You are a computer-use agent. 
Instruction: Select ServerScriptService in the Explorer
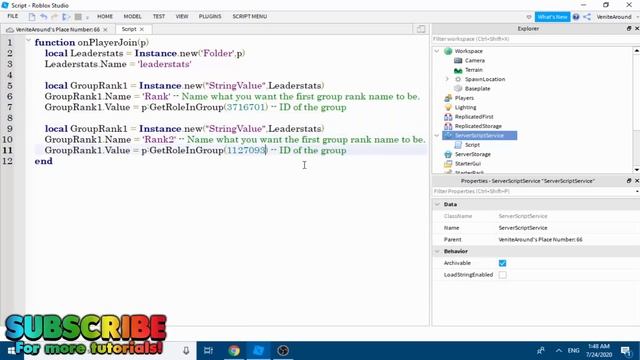tap(480, 136)
